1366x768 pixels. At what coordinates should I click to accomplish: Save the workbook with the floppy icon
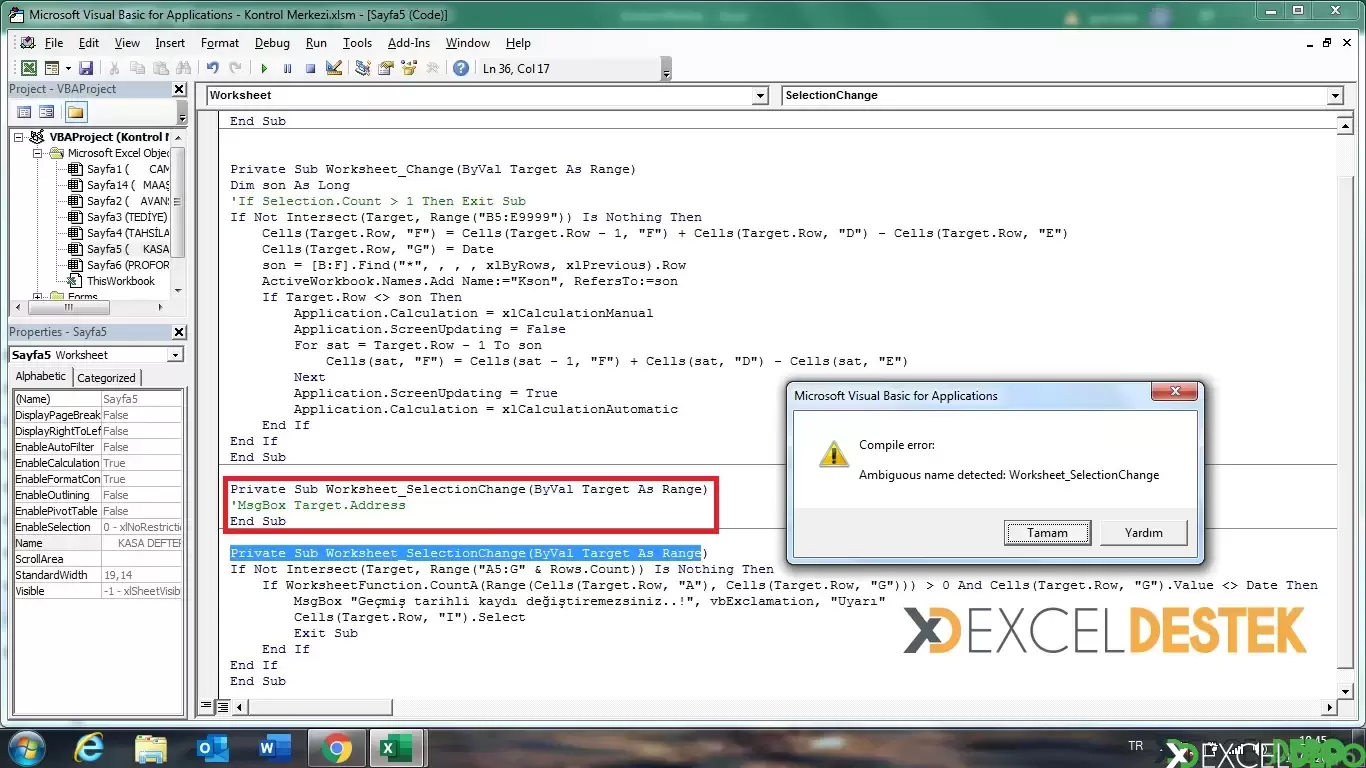pos(86,68)
